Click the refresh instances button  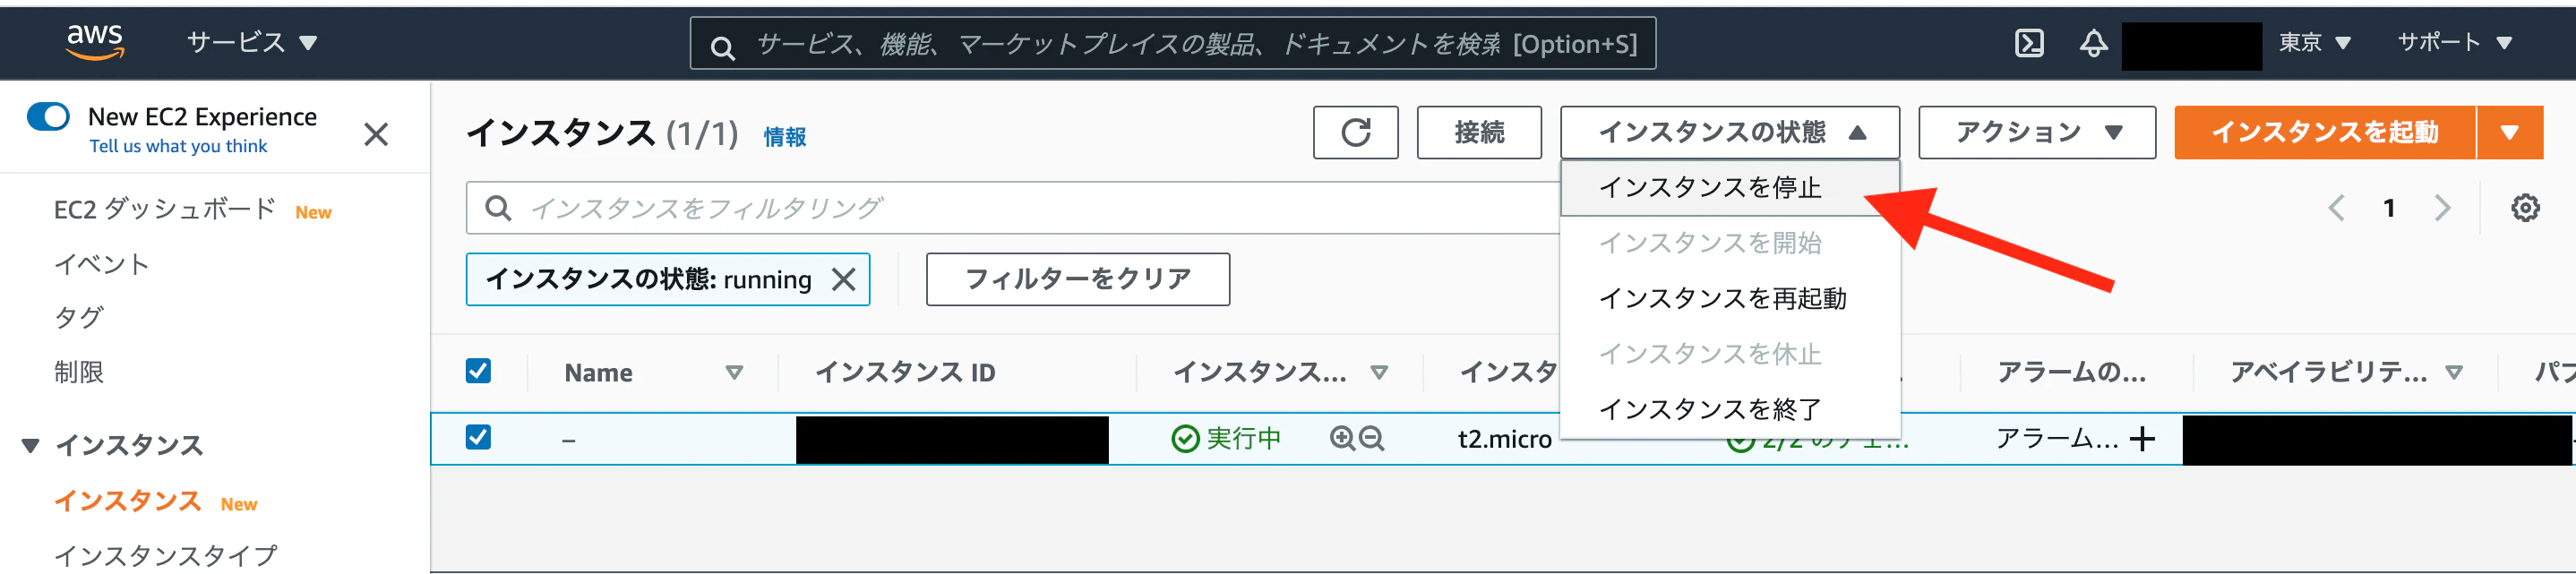point(1355,132)
